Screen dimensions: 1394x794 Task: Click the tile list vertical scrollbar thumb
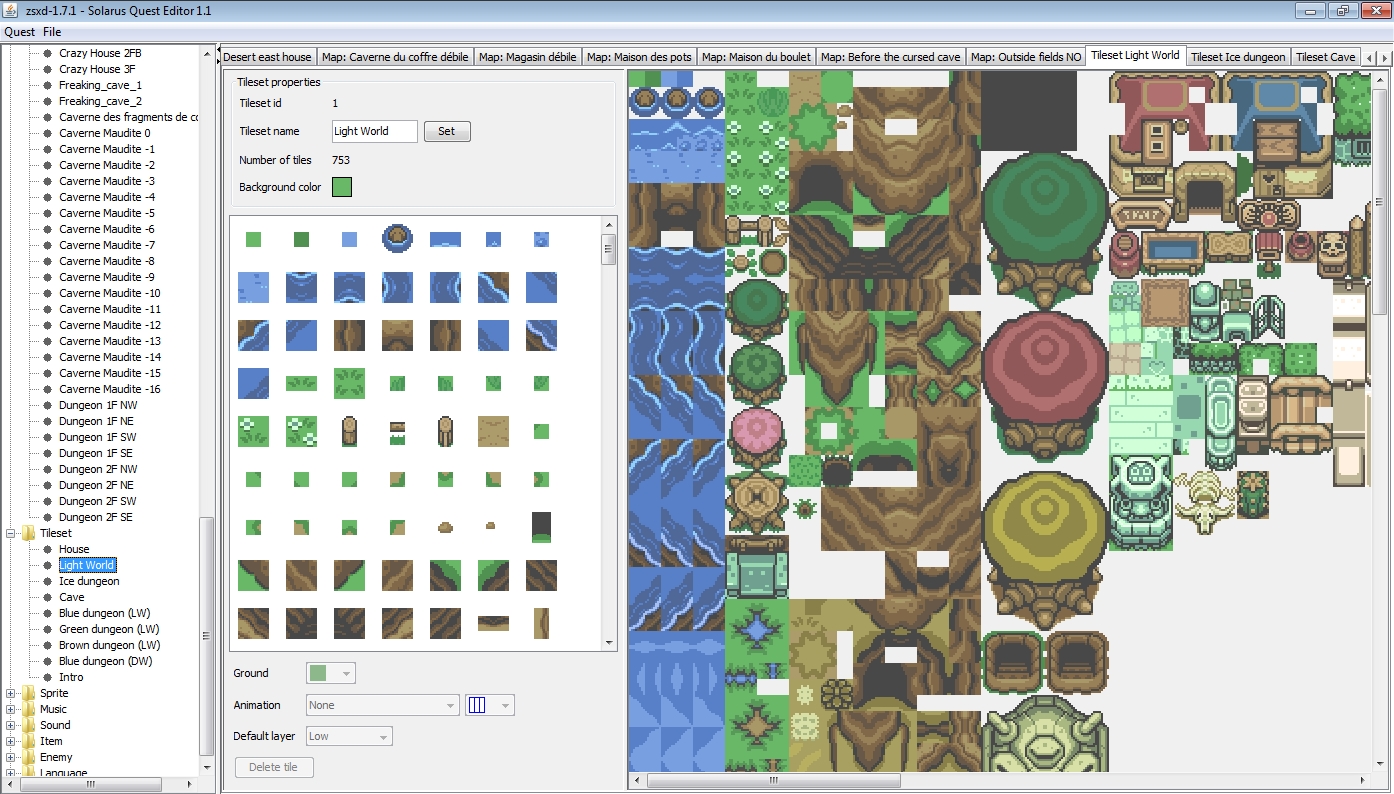pyautogui.click(x=608, y=248)
